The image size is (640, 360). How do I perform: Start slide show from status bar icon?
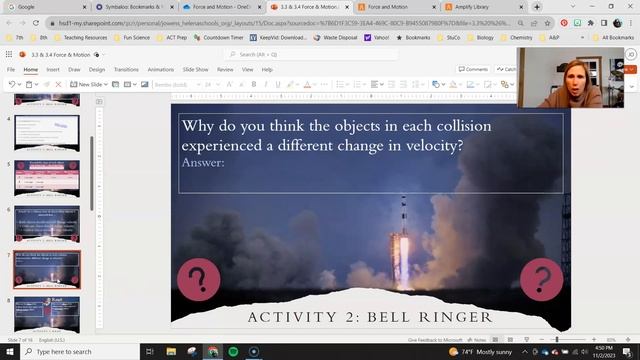click(527, 340)
